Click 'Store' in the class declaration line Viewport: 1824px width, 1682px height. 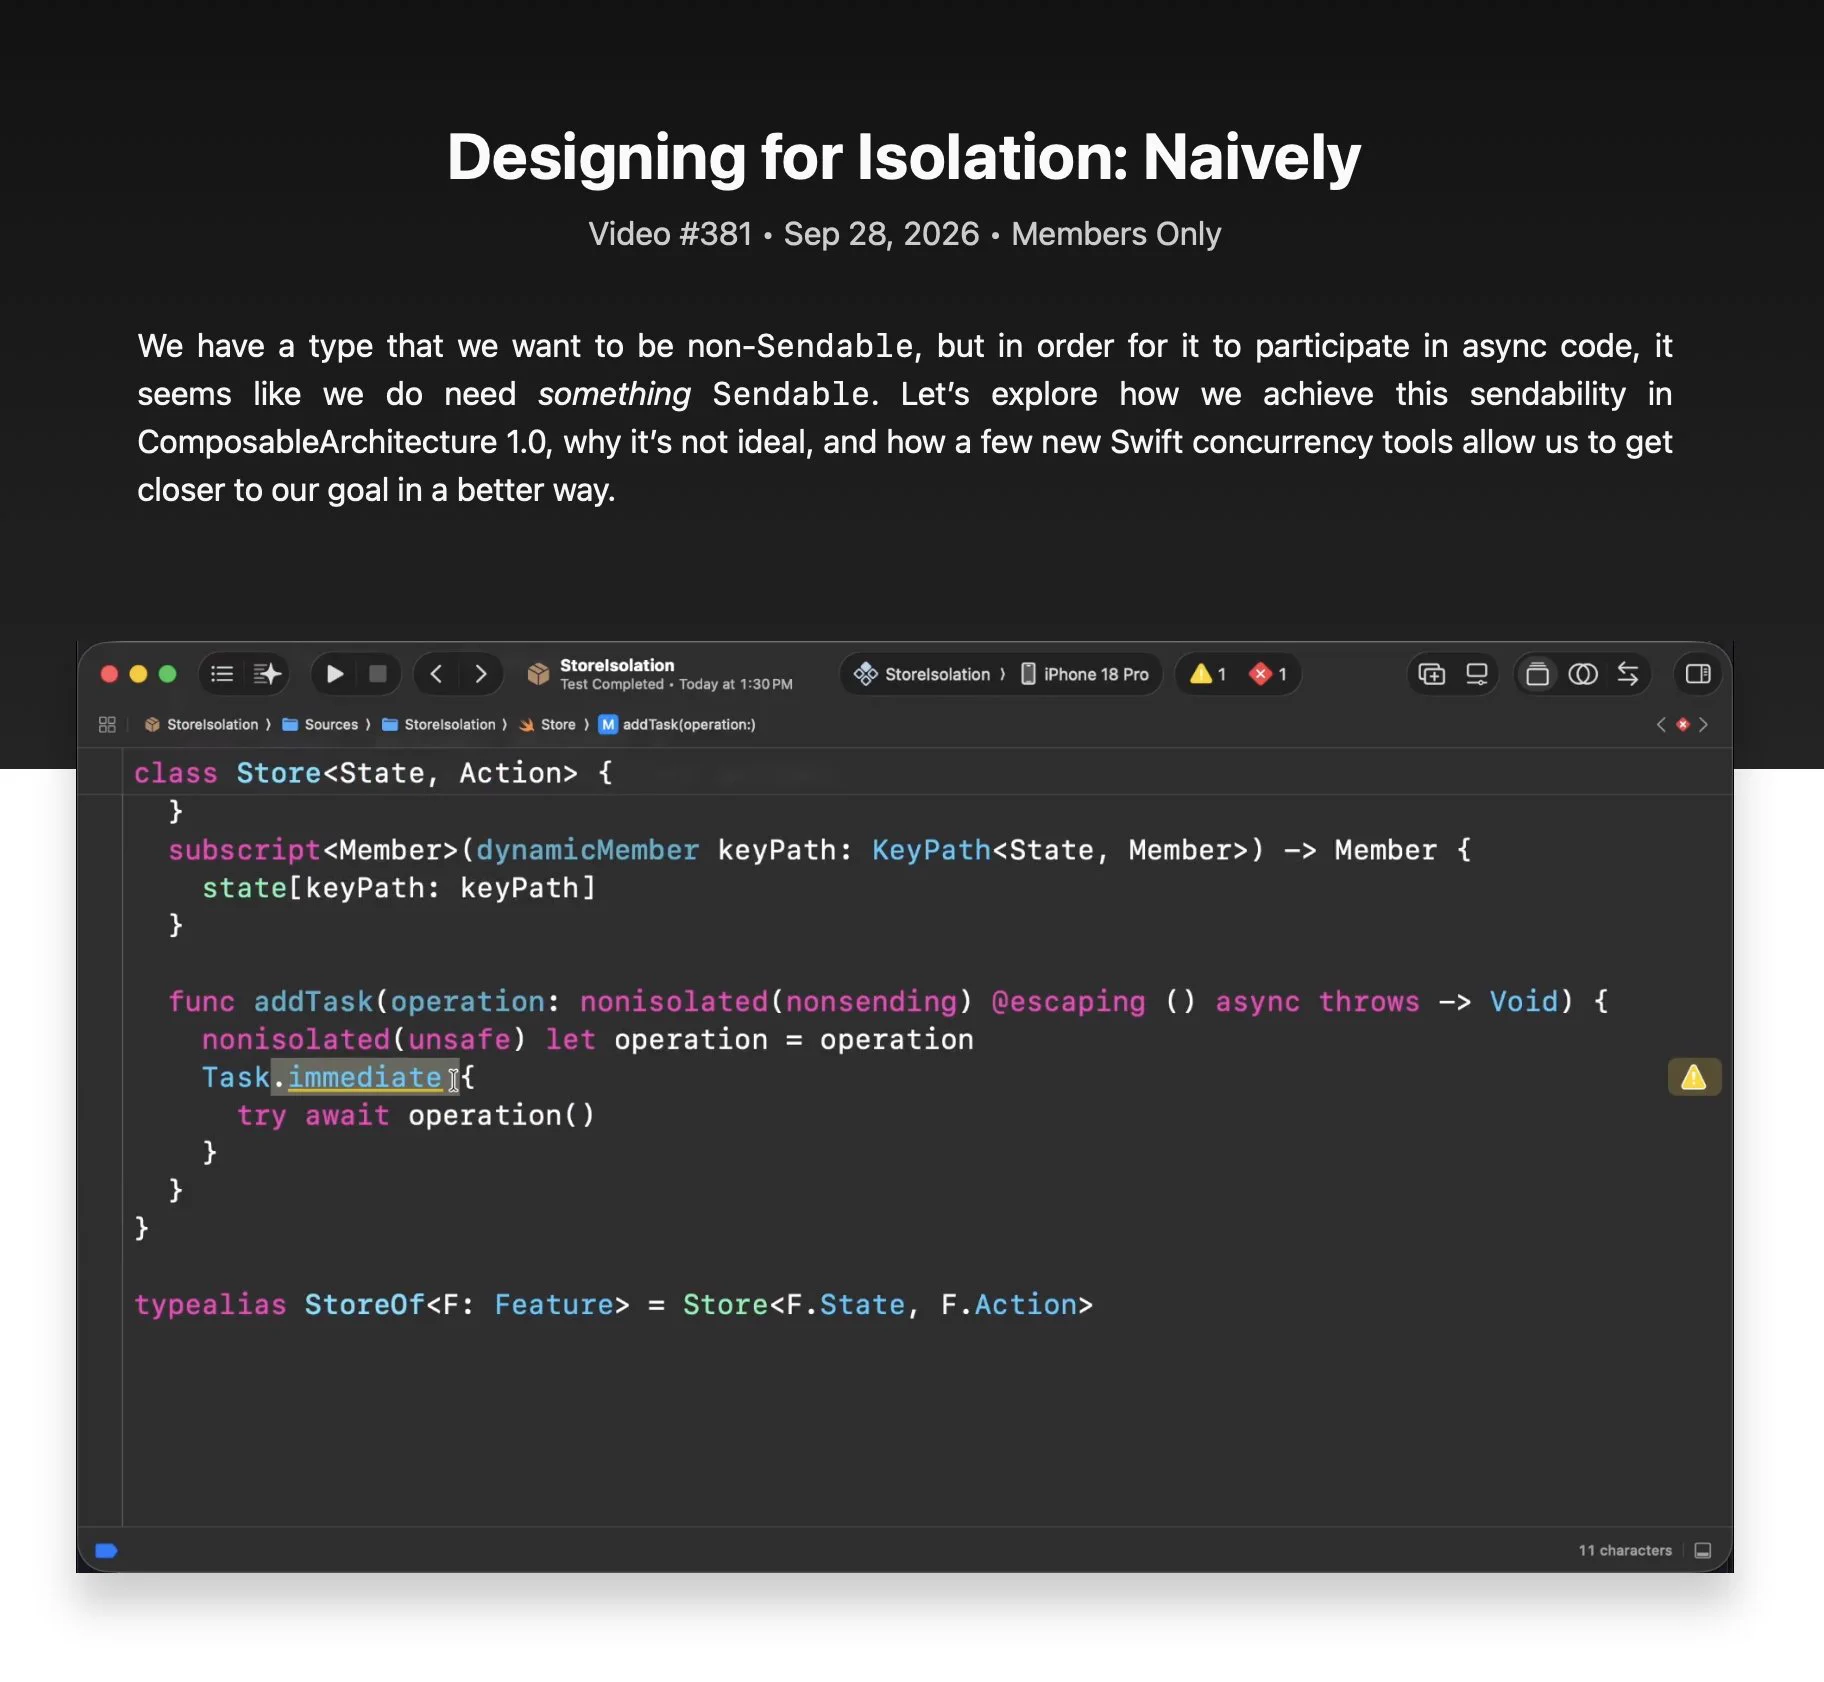(x=279, y=773)
